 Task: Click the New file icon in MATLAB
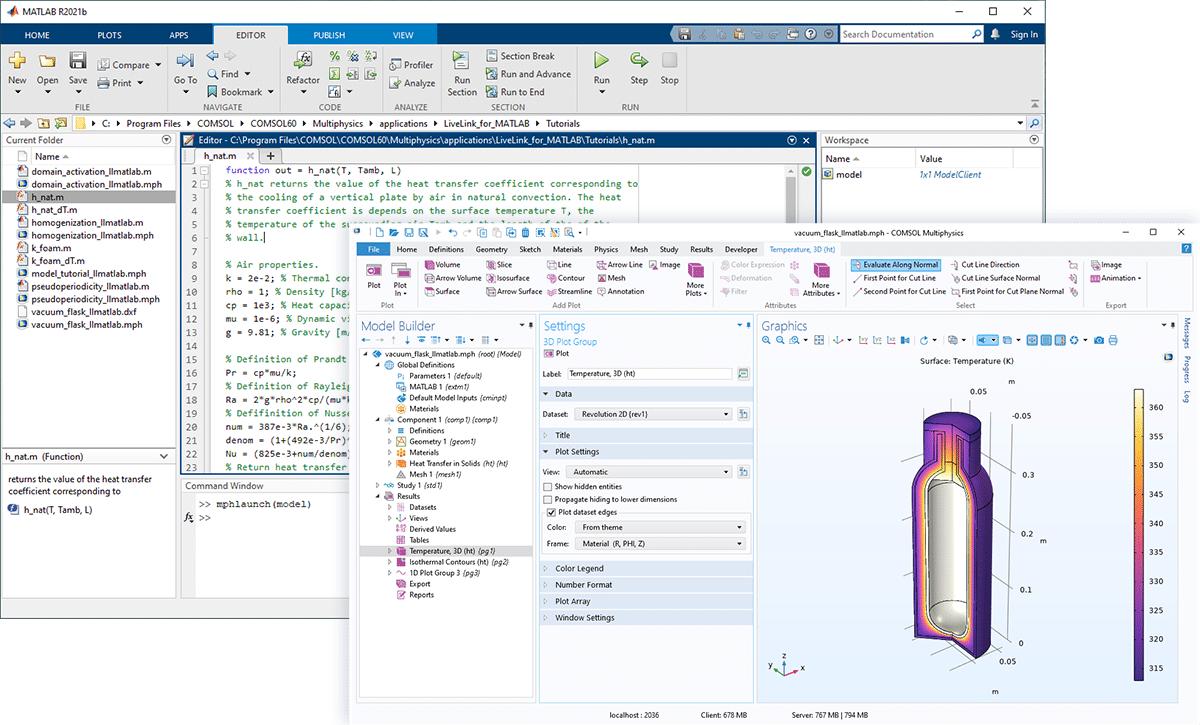(x=17, y=61)
